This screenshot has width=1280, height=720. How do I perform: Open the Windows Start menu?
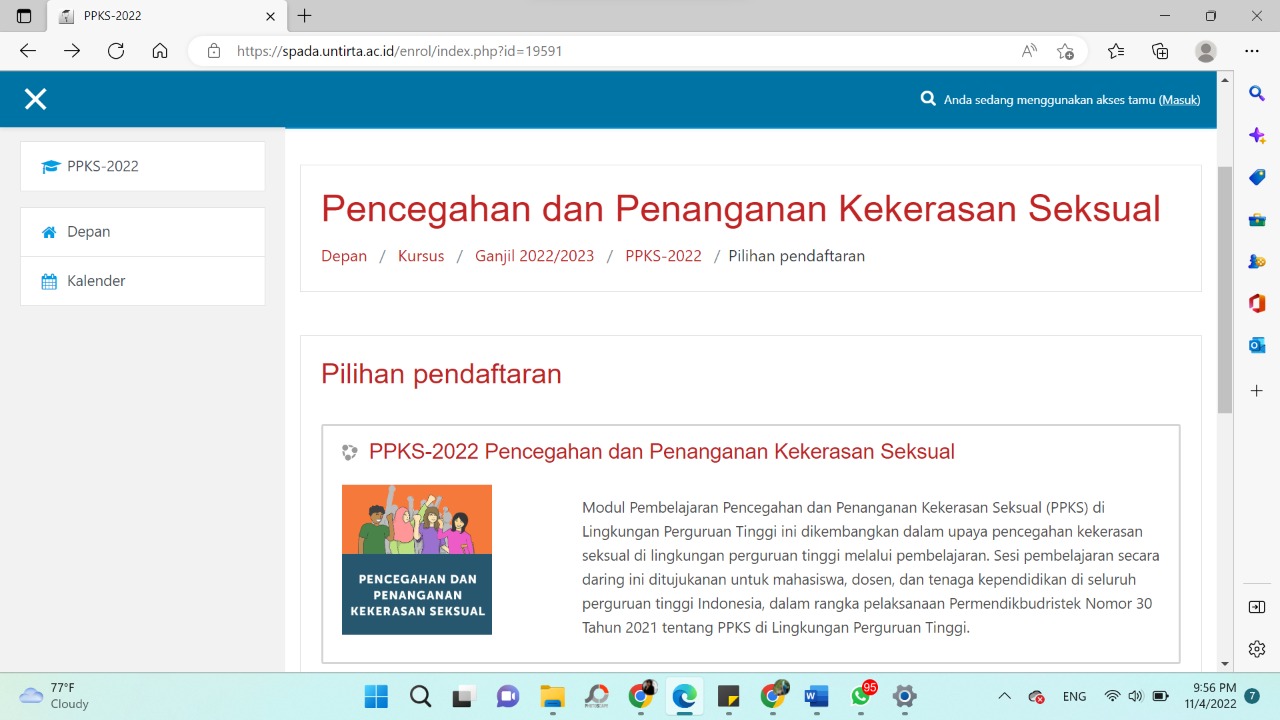(x=376, y=696)
